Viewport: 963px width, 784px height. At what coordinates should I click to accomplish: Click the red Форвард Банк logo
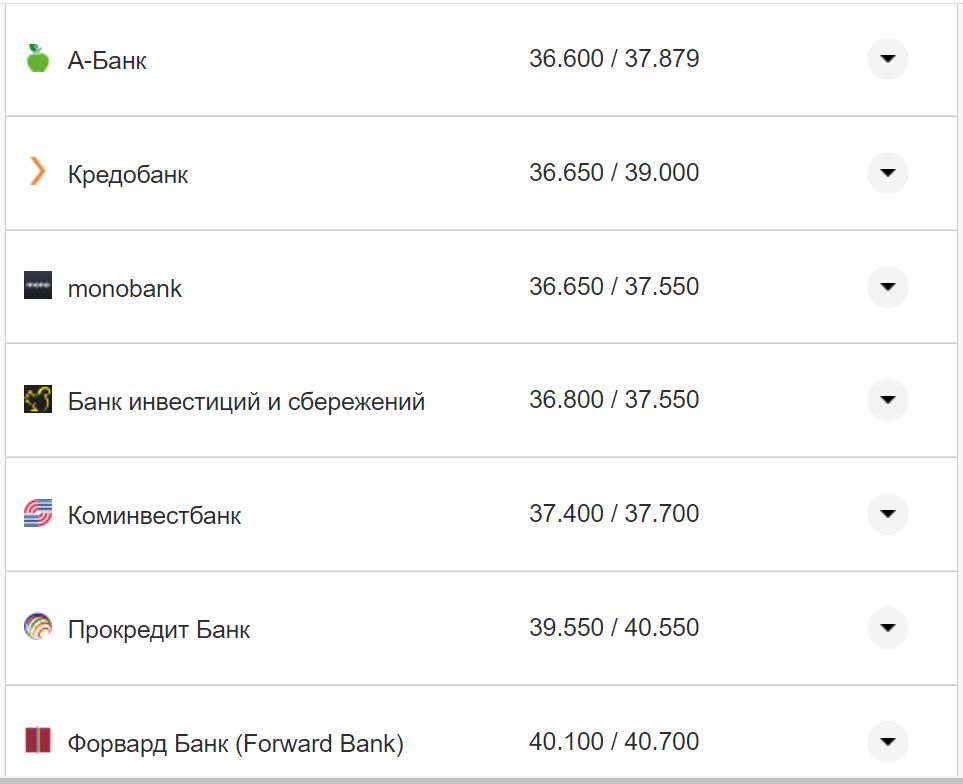[x=38, y=741]
